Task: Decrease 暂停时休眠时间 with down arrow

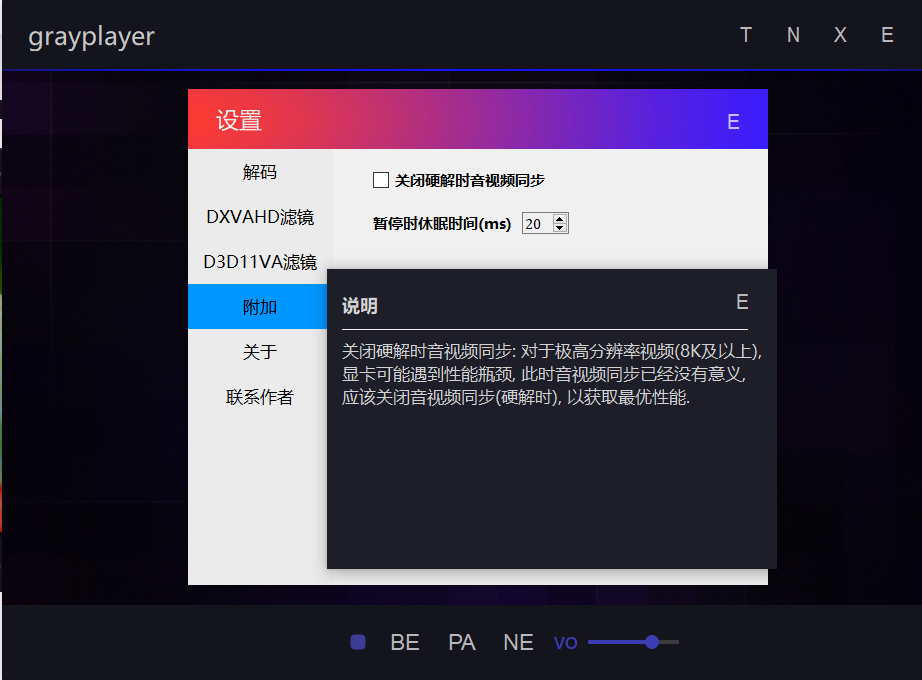Action: 561,228
